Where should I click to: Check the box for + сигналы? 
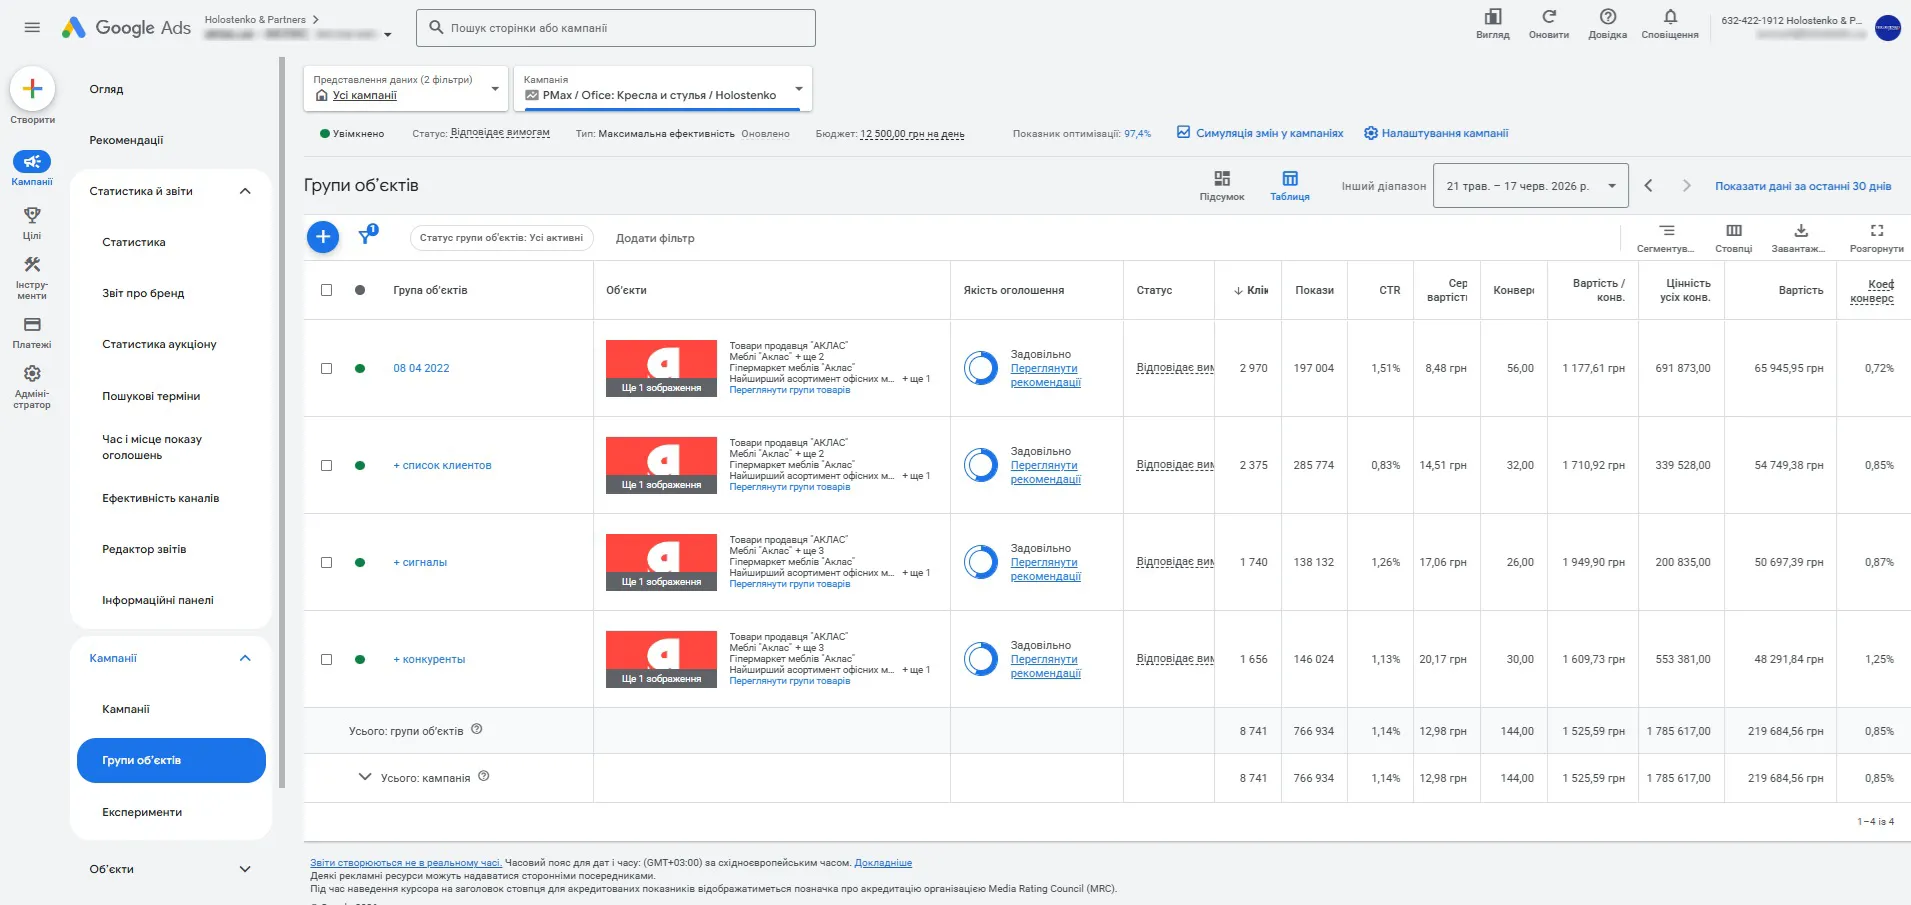click(x=326, y=562)
